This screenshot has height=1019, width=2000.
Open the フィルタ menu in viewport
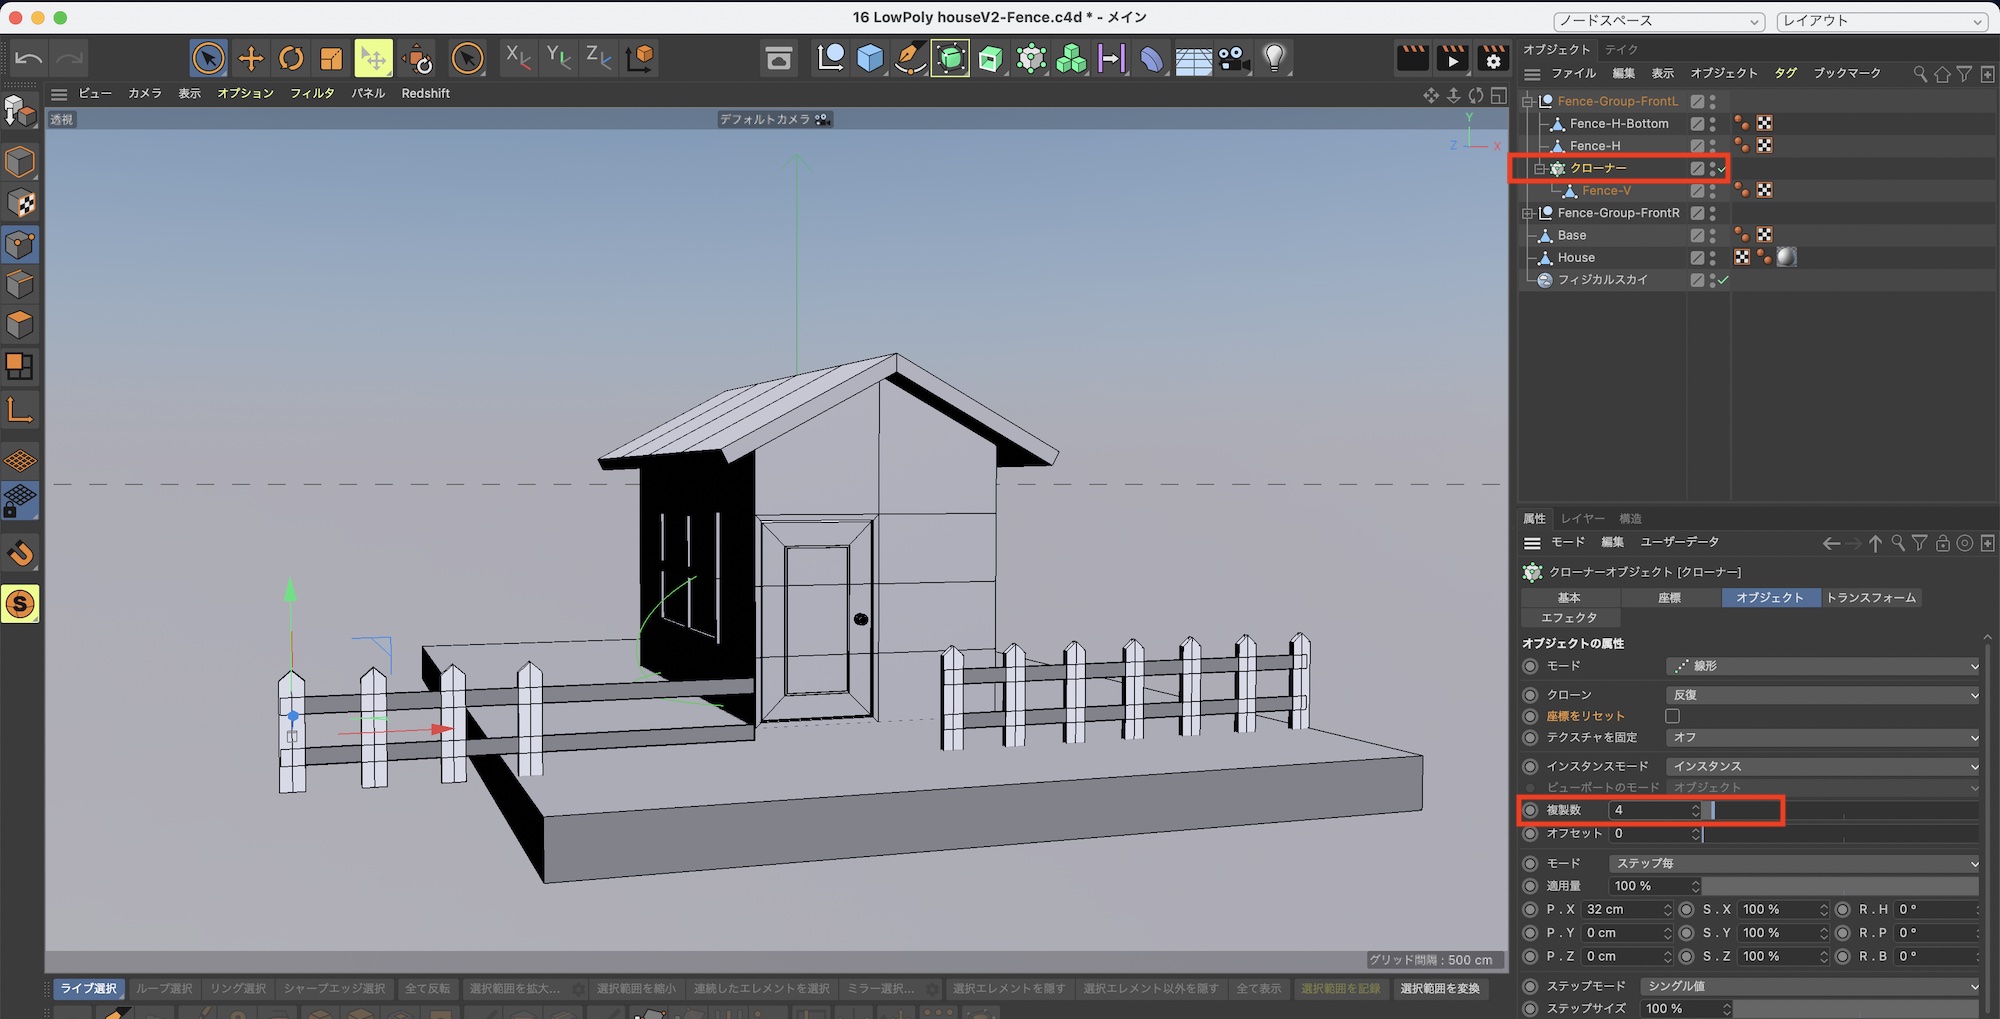312,93
